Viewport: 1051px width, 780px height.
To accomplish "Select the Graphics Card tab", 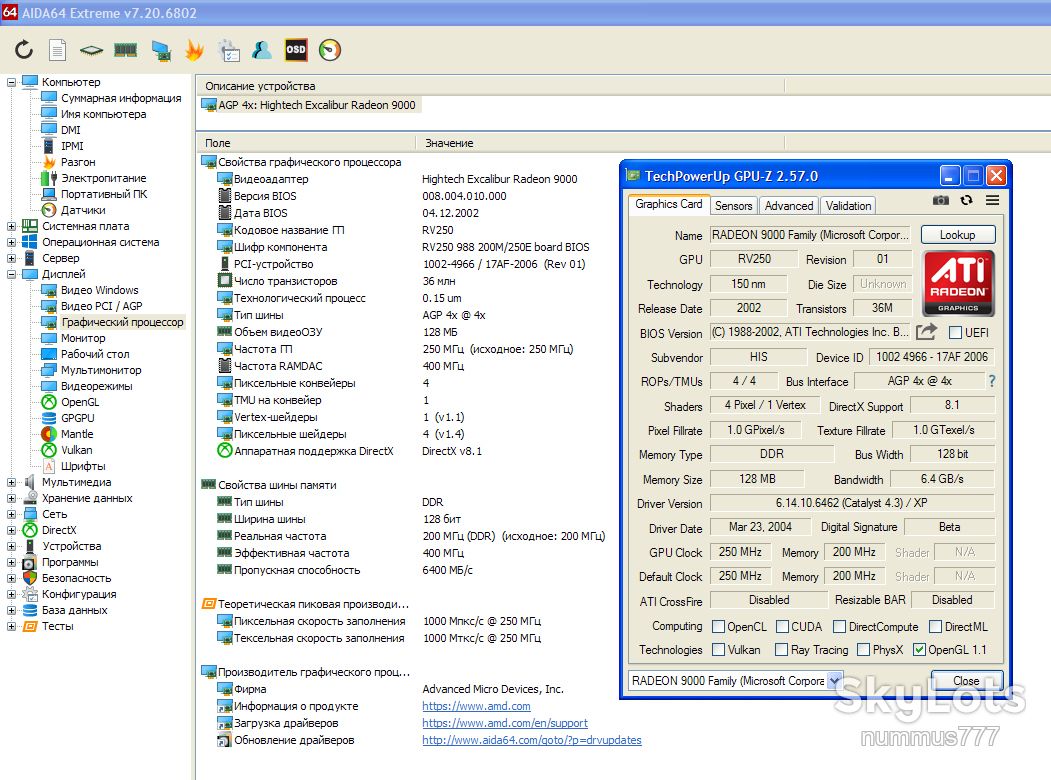I will (x=668, y=204).
